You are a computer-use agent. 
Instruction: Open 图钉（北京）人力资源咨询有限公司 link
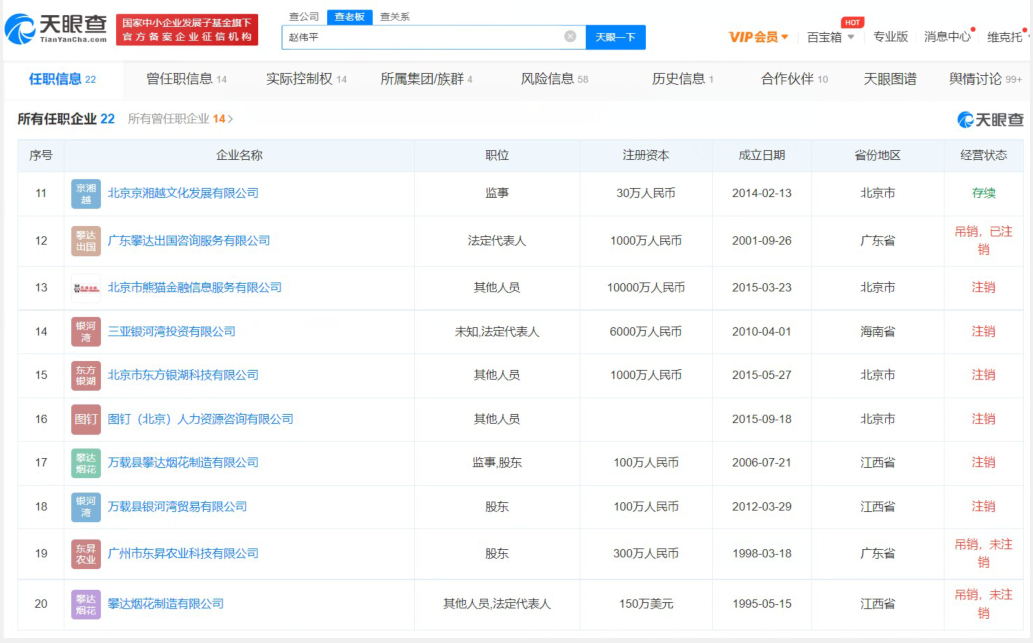point(201,419)
